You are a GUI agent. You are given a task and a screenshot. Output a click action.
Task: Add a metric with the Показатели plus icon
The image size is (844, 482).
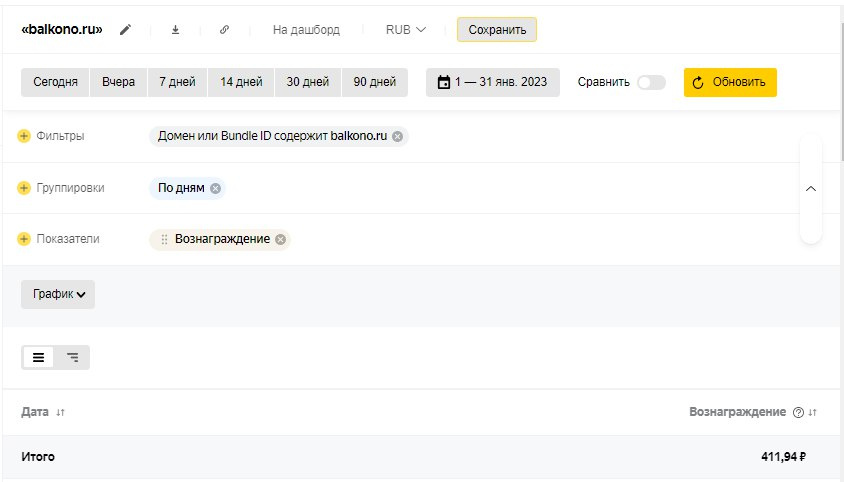[x=24, y=239]
